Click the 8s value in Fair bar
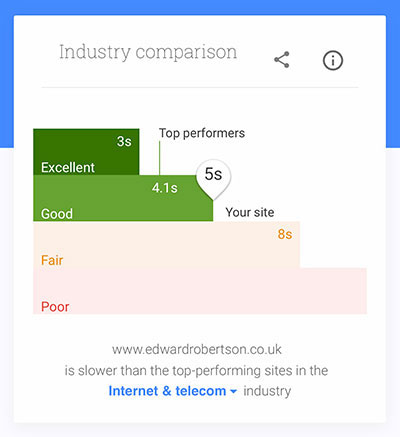This screenshot has width=400, height=437. point(285,234)
